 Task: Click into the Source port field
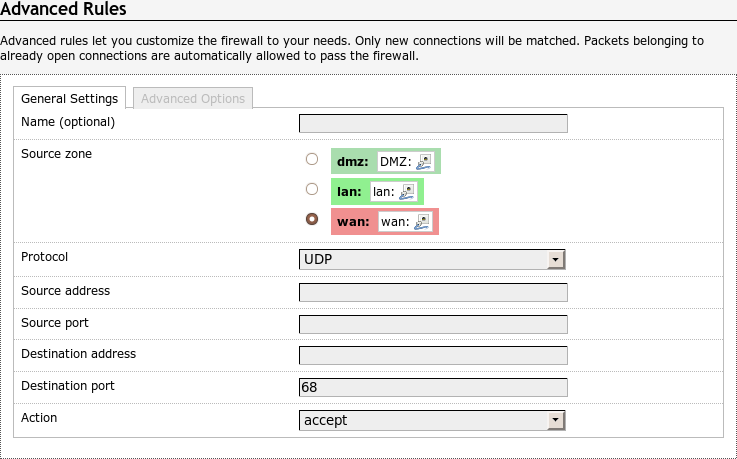tap(433, 325)
